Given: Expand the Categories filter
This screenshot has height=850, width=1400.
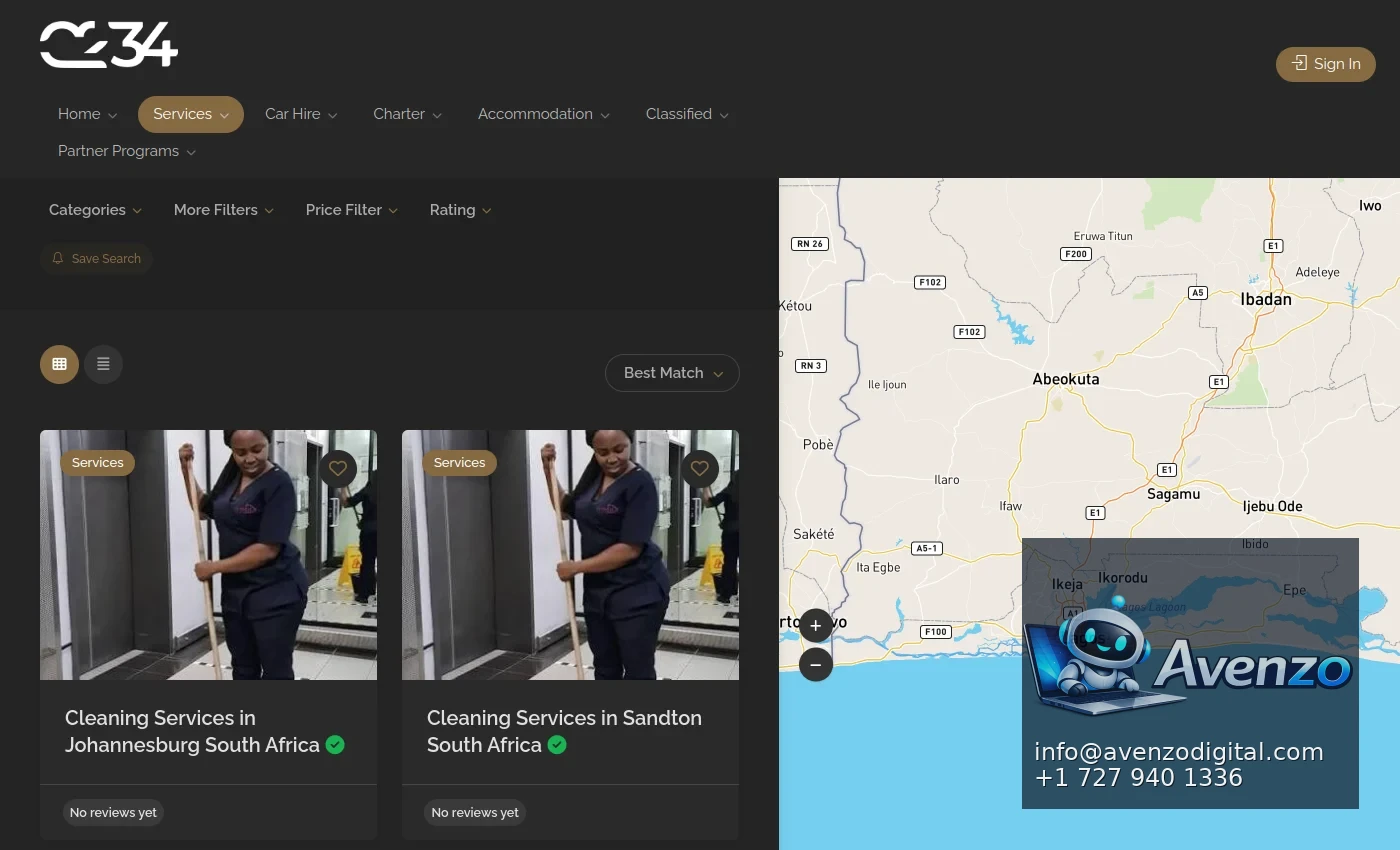Looking at the screenshot, I should 95,210.
